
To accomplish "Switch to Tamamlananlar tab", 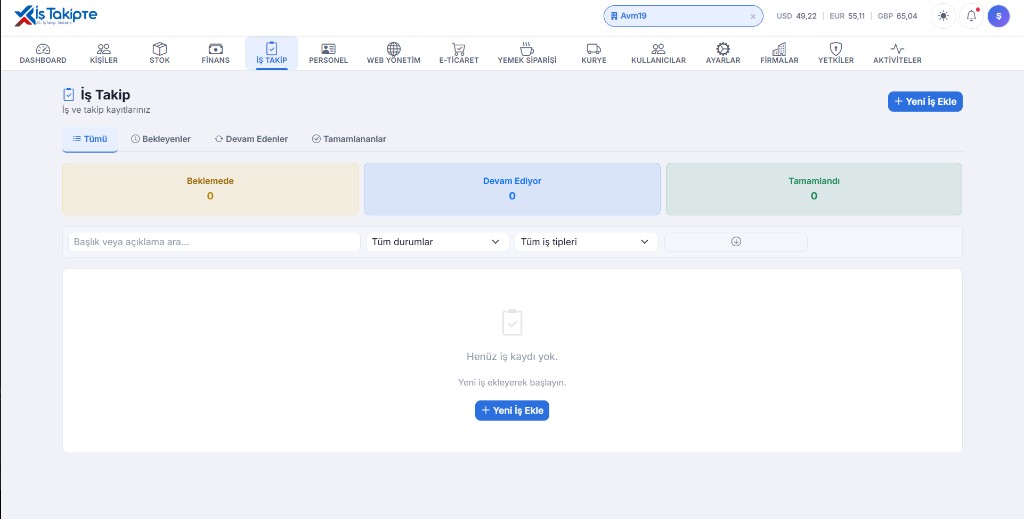I will (x=349, y=139).
